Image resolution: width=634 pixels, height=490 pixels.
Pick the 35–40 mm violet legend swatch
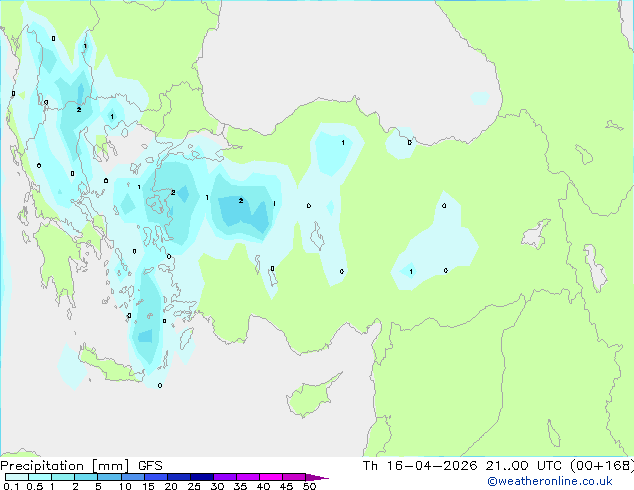point(247,477)
